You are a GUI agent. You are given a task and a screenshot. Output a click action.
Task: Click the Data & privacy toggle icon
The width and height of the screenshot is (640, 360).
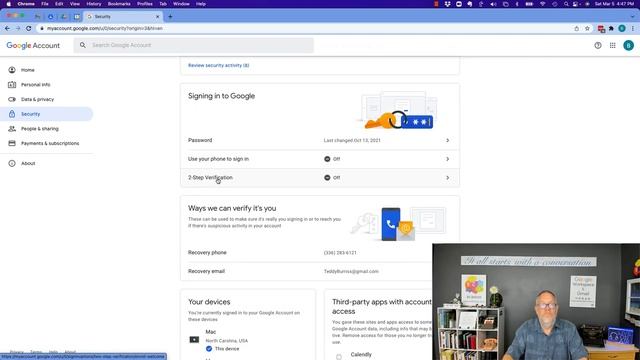(x=12, y=99)
